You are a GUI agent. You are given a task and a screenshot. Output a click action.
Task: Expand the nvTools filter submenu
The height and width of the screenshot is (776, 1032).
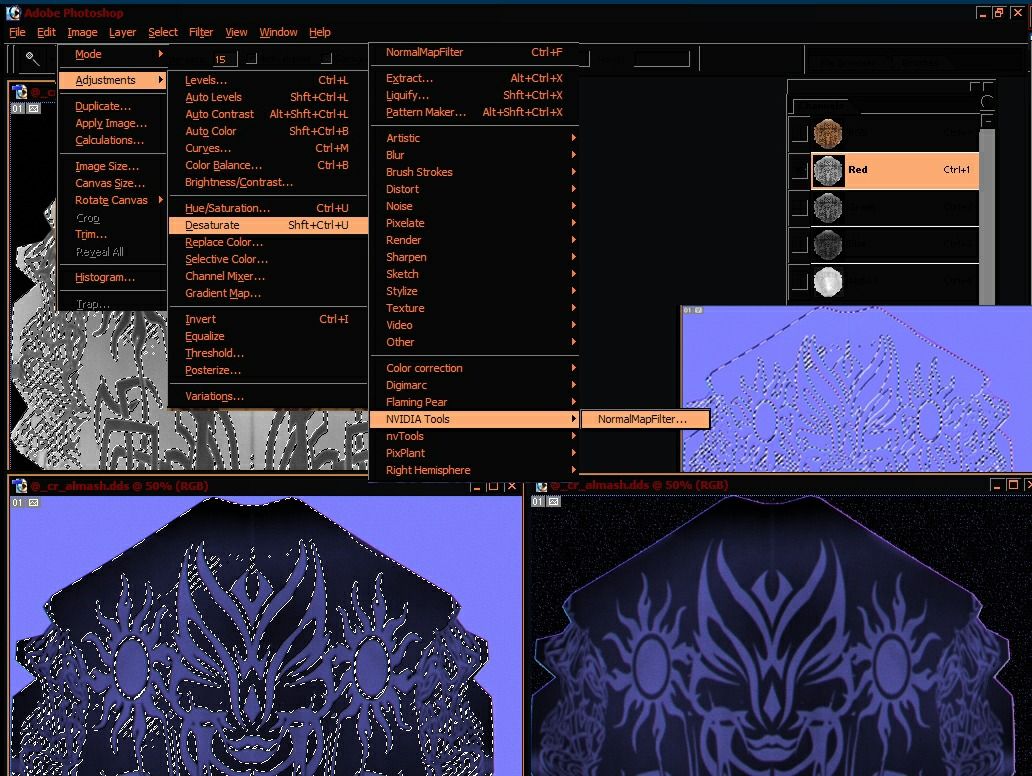[x=474, y=436]
